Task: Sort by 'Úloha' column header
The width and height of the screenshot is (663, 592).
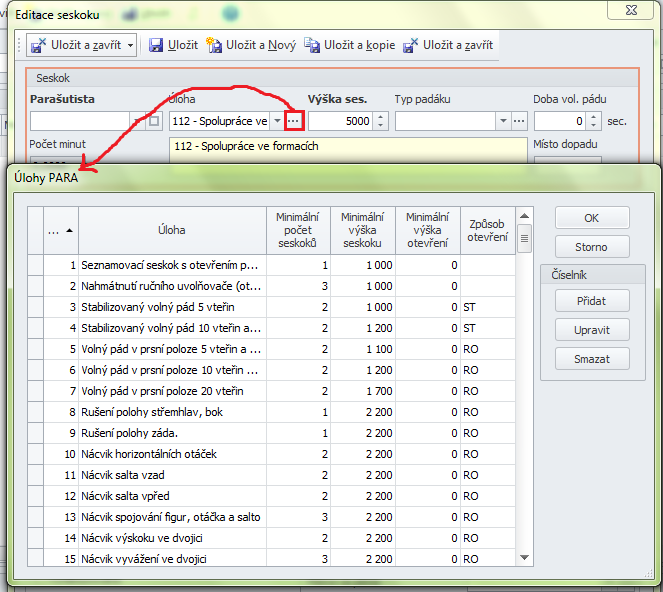Action: 171,230
